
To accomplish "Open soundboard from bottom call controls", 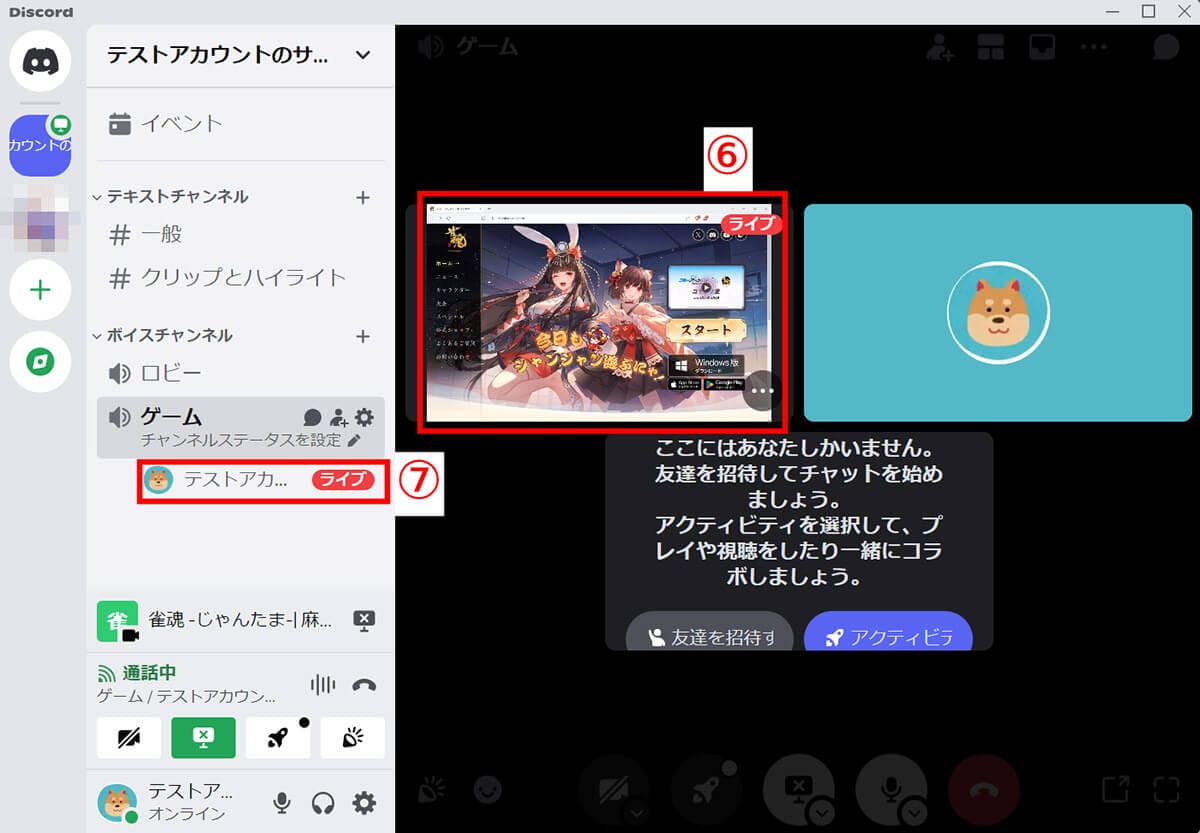I will 432,791.
